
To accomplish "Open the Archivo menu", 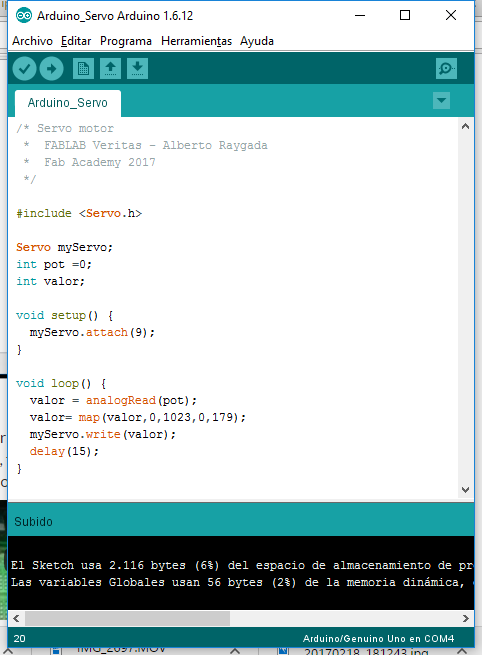I will pos(33,41).
